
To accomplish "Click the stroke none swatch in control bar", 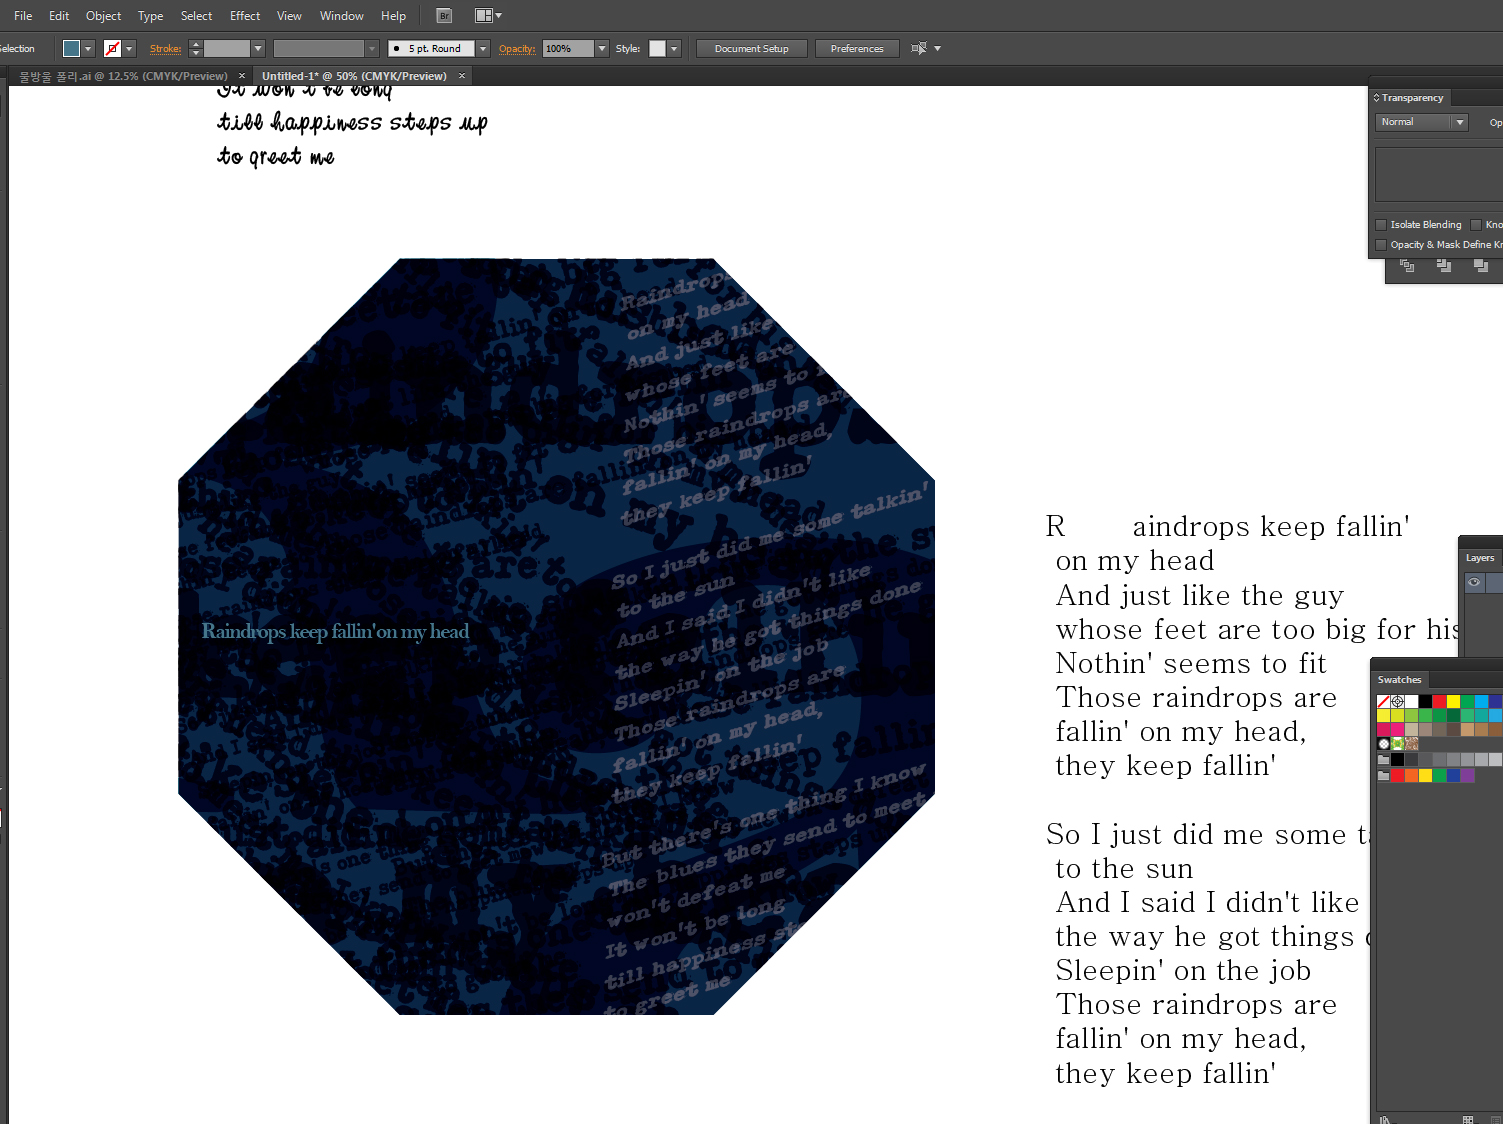I will (x=112, y=48).
